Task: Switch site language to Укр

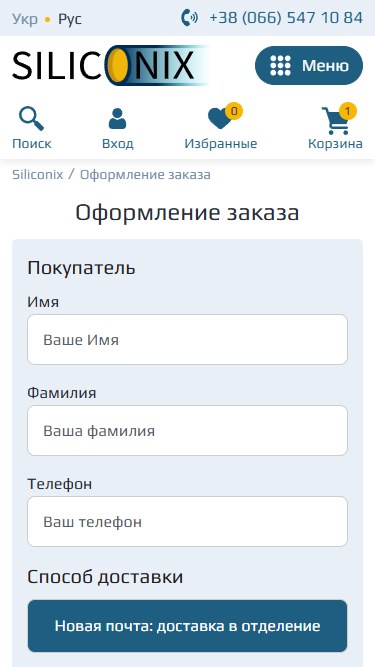Action: 25,19
